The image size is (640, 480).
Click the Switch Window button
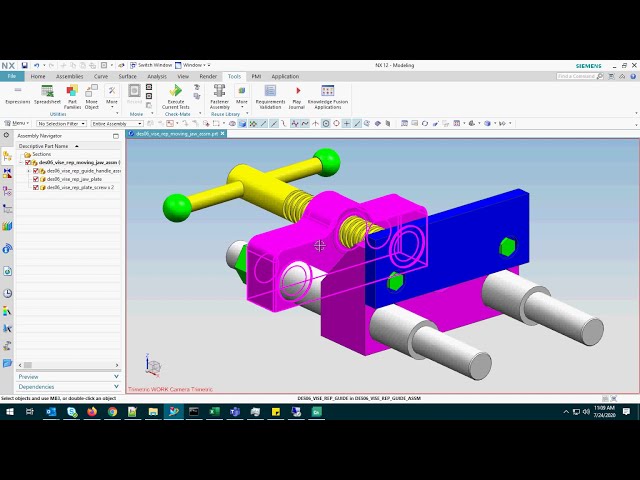(x=151, y=65)
